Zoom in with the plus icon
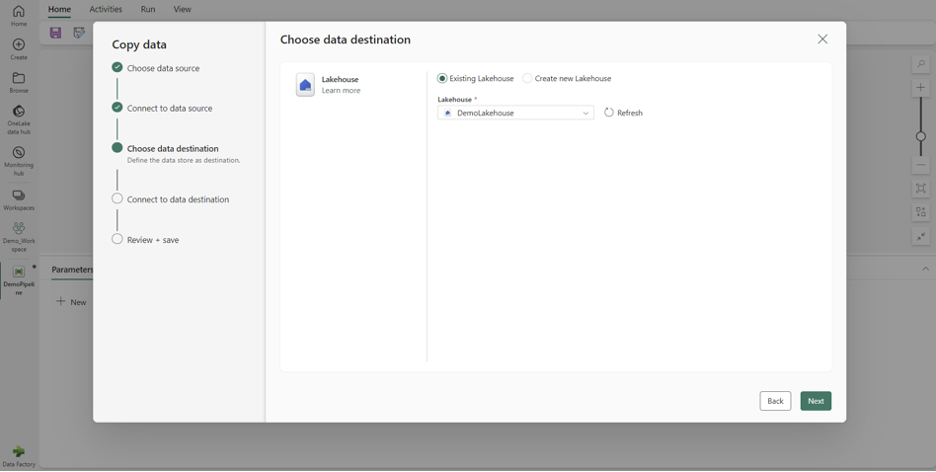 tap(921, 88)
